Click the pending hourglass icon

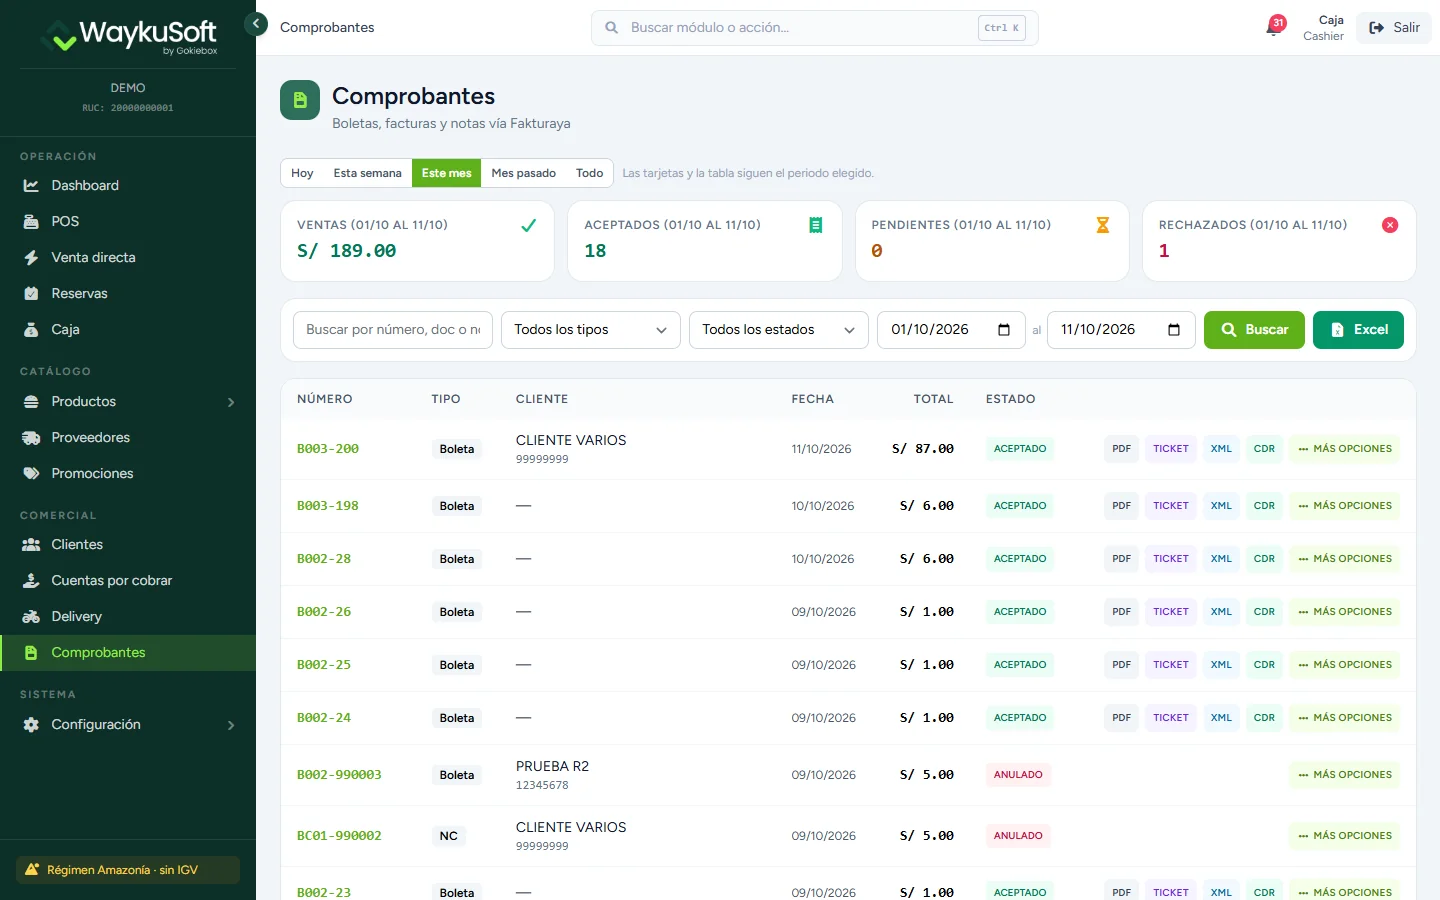1103,225
